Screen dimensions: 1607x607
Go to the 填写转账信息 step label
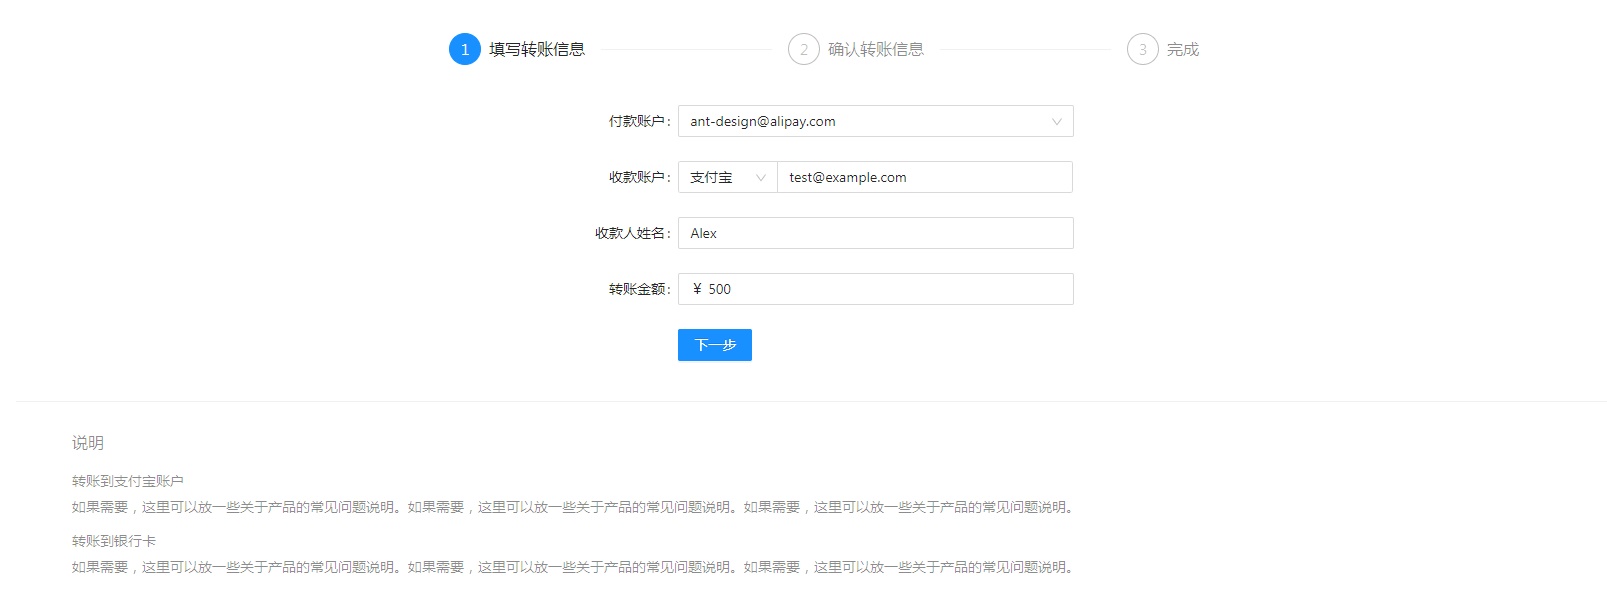536,49
